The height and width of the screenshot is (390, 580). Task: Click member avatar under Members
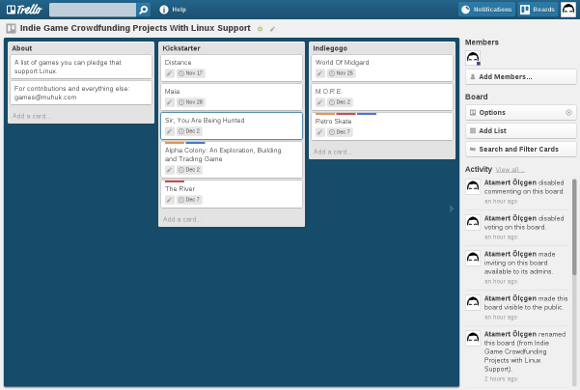tap(473, 58)
